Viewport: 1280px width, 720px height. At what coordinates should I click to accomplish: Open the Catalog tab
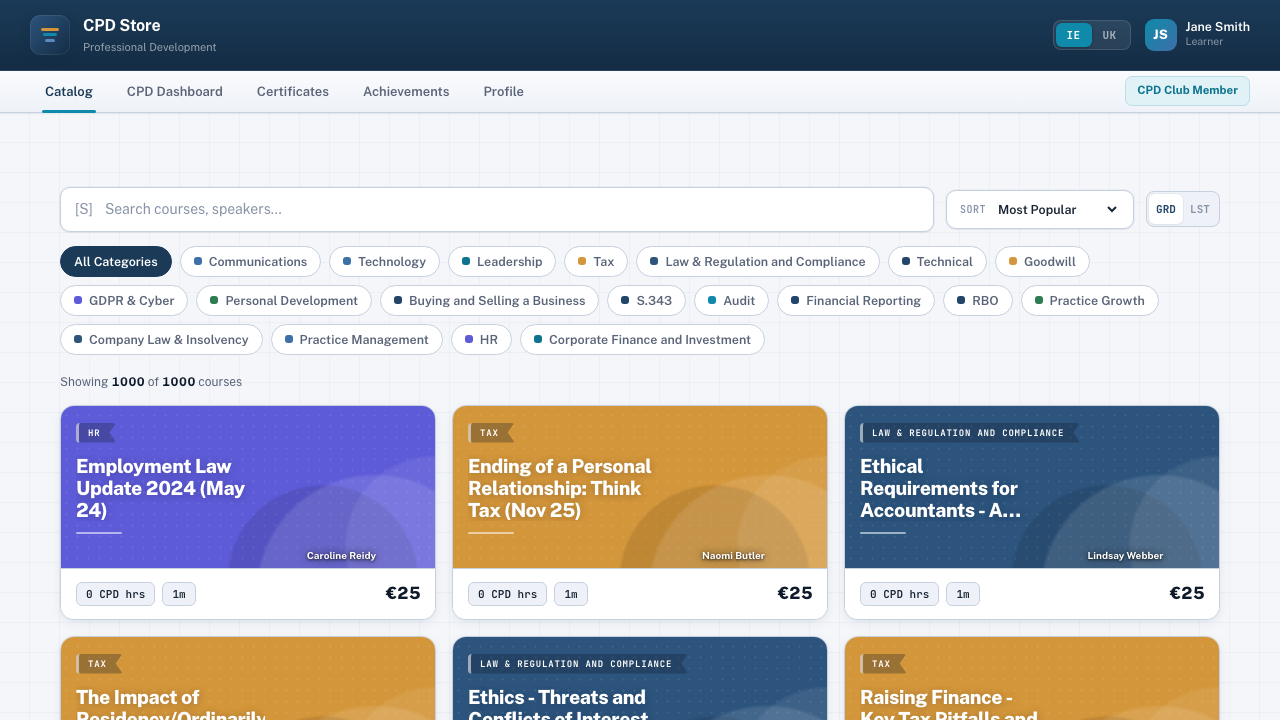(x=69, y=91)
